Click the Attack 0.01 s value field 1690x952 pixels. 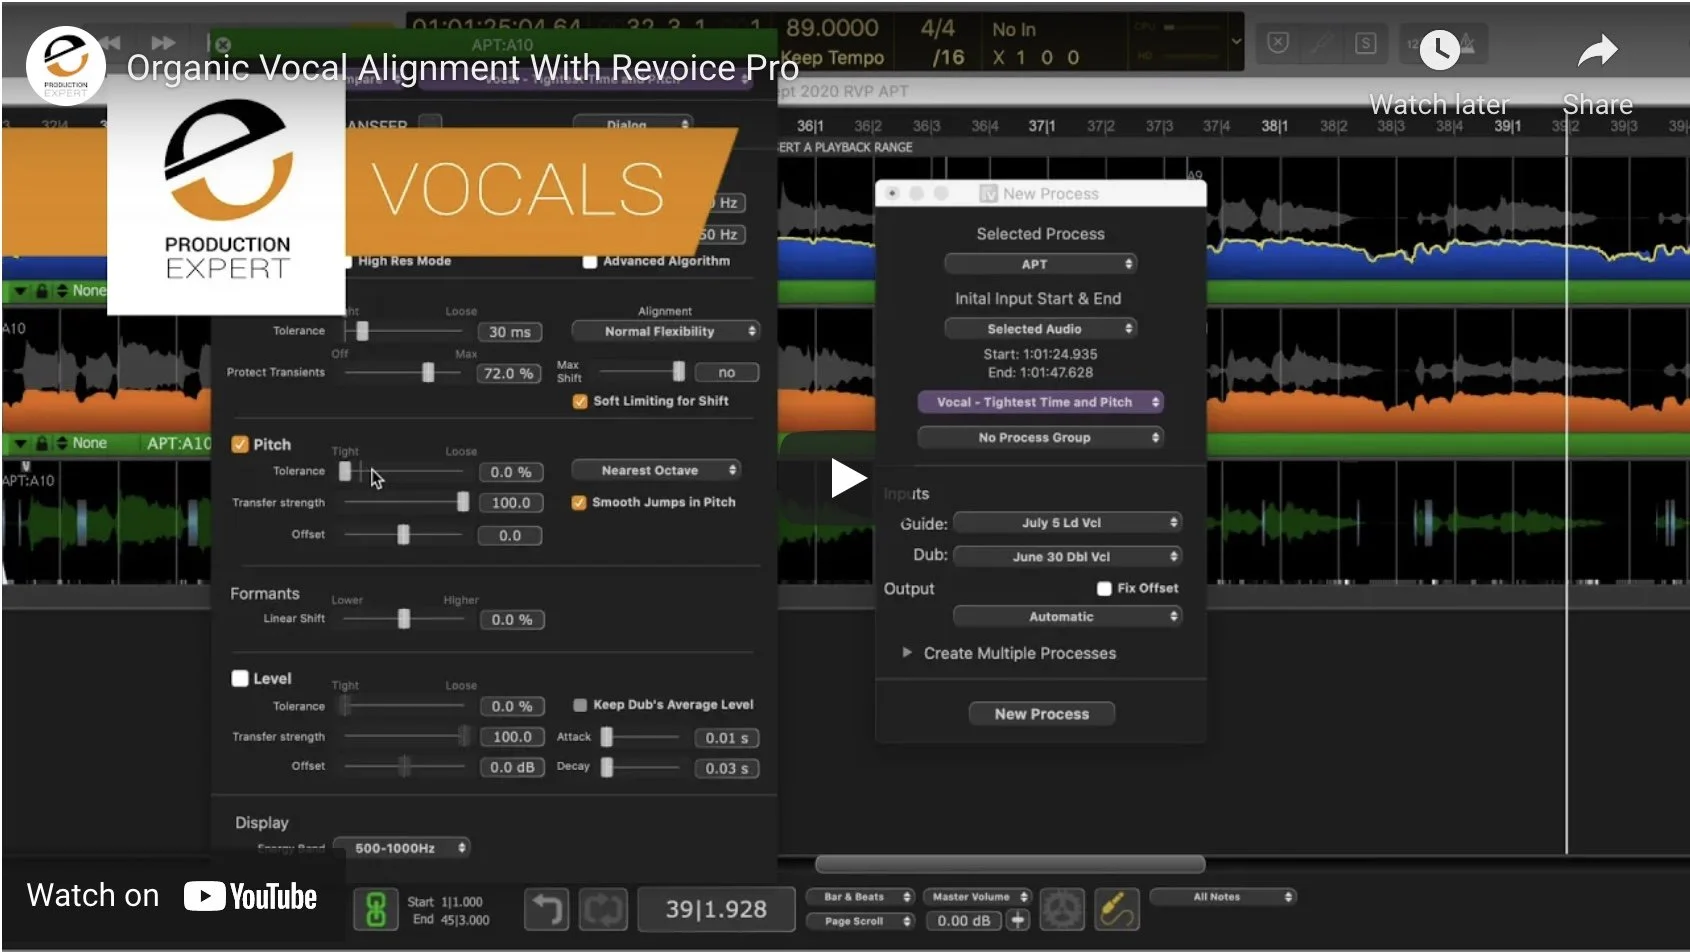coord(727,738)
